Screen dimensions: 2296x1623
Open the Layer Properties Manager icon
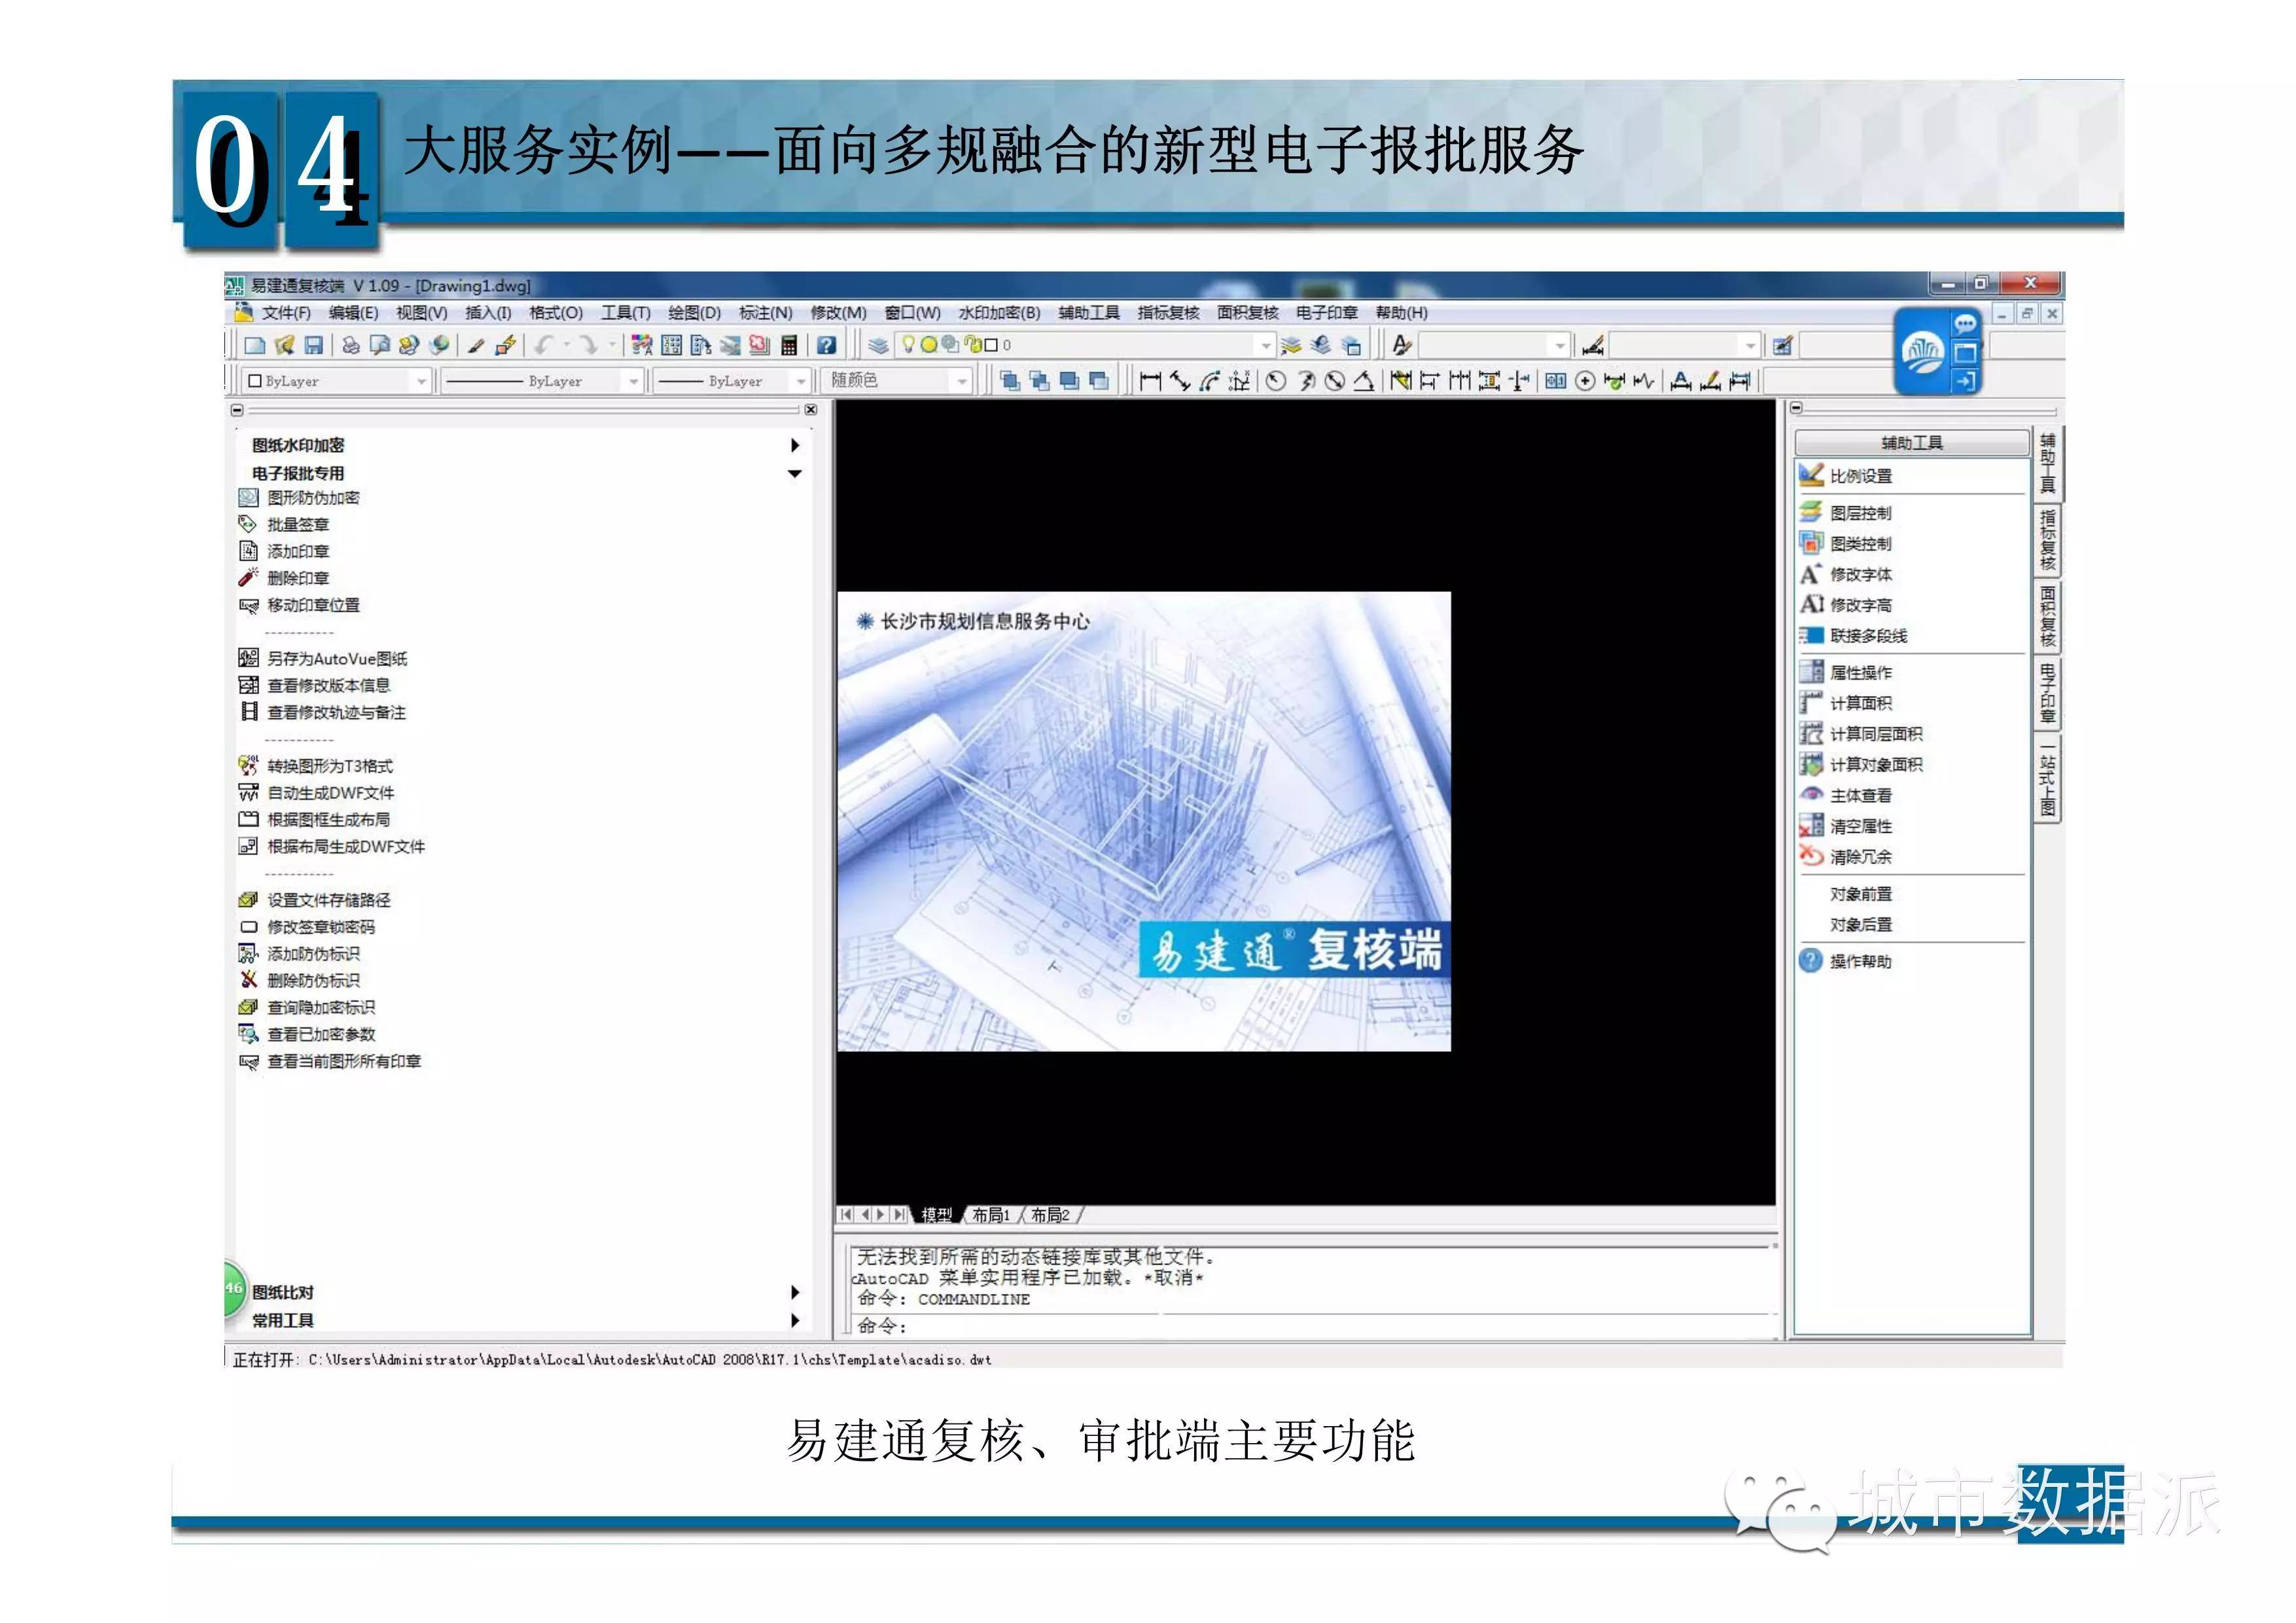878,346
